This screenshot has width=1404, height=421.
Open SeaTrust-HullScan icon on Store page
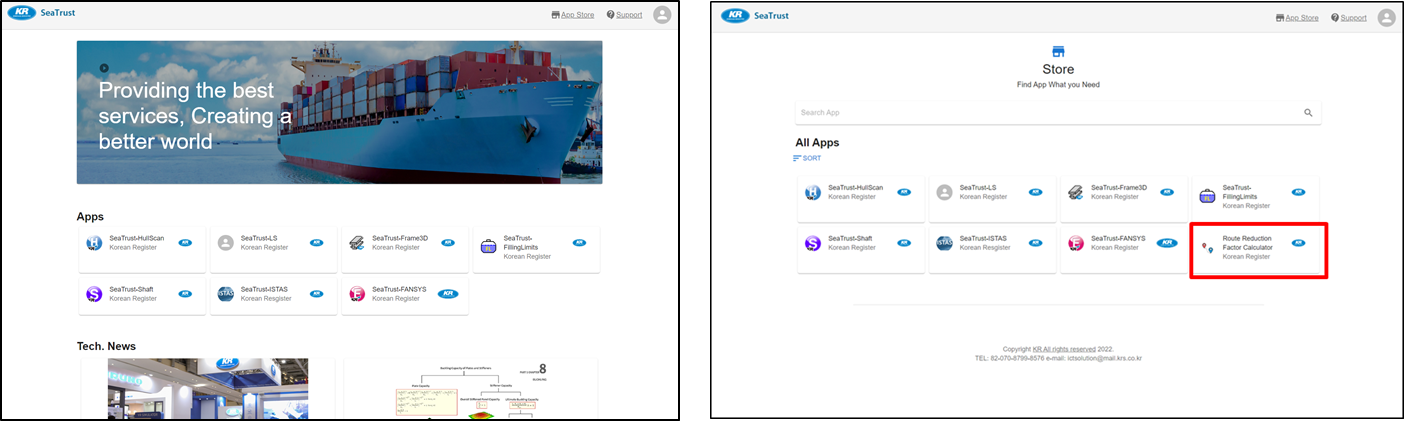pos(813,192)
